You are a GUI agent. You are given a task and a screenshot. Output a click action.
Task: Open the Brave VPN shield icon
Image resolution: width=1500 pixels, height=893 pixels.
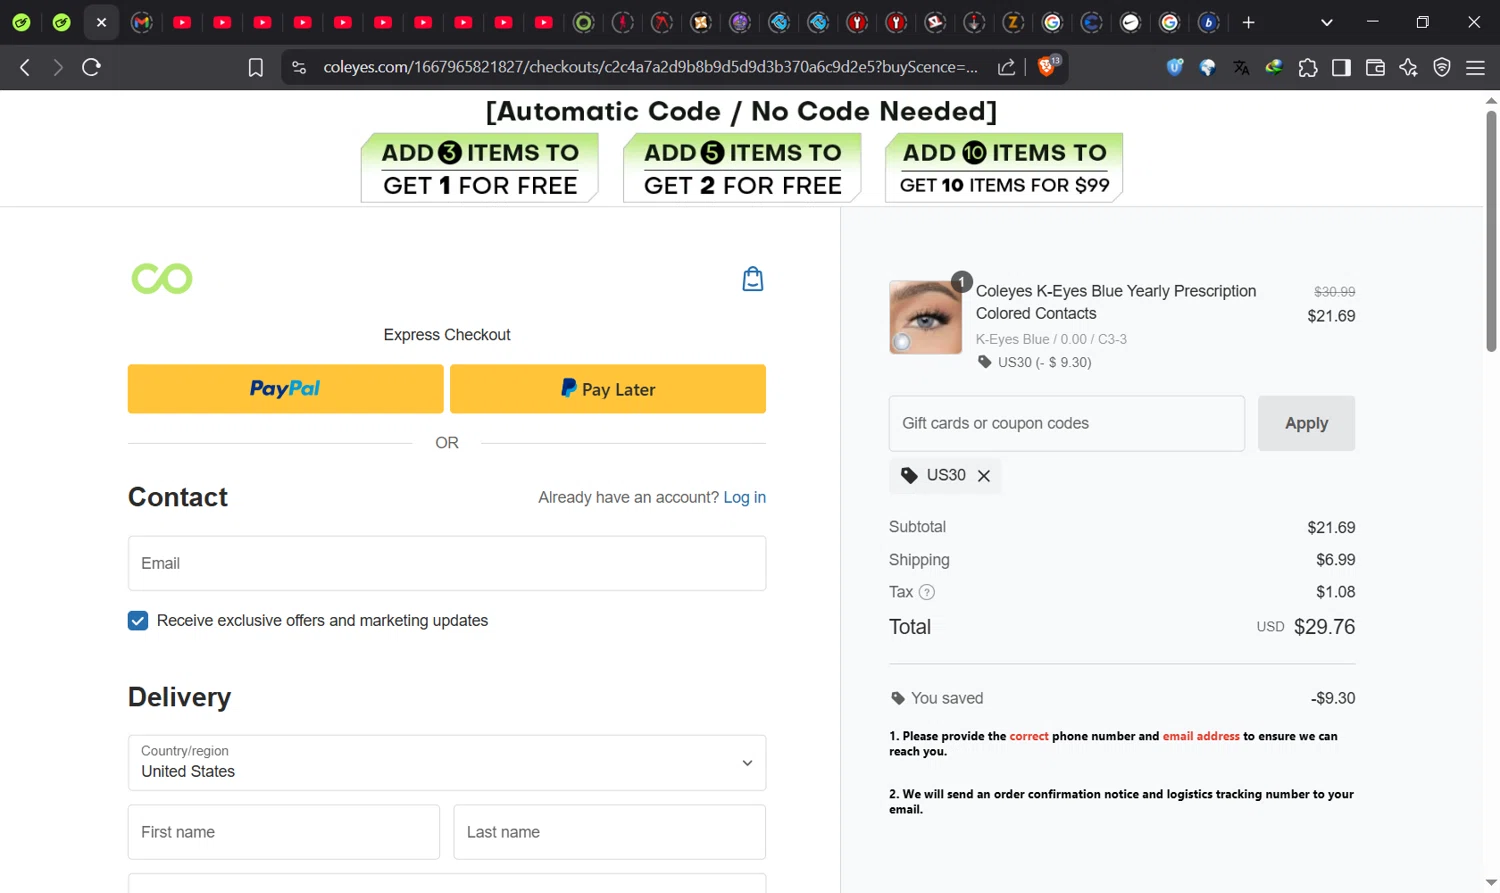[x=1442, y=67]
